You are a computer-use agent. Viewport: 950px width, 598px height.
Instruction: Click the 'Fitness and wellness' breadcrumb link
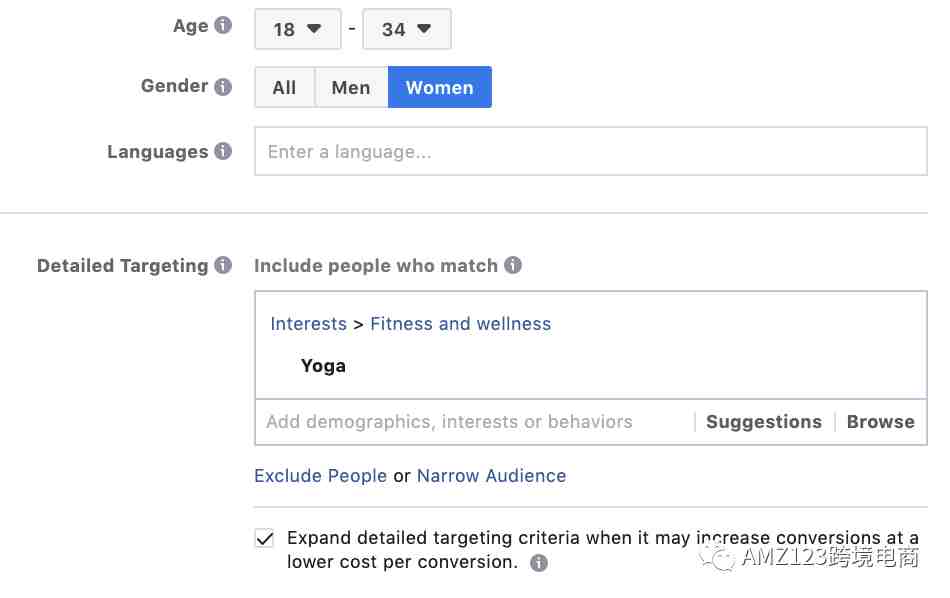click(x=460, y=324)
